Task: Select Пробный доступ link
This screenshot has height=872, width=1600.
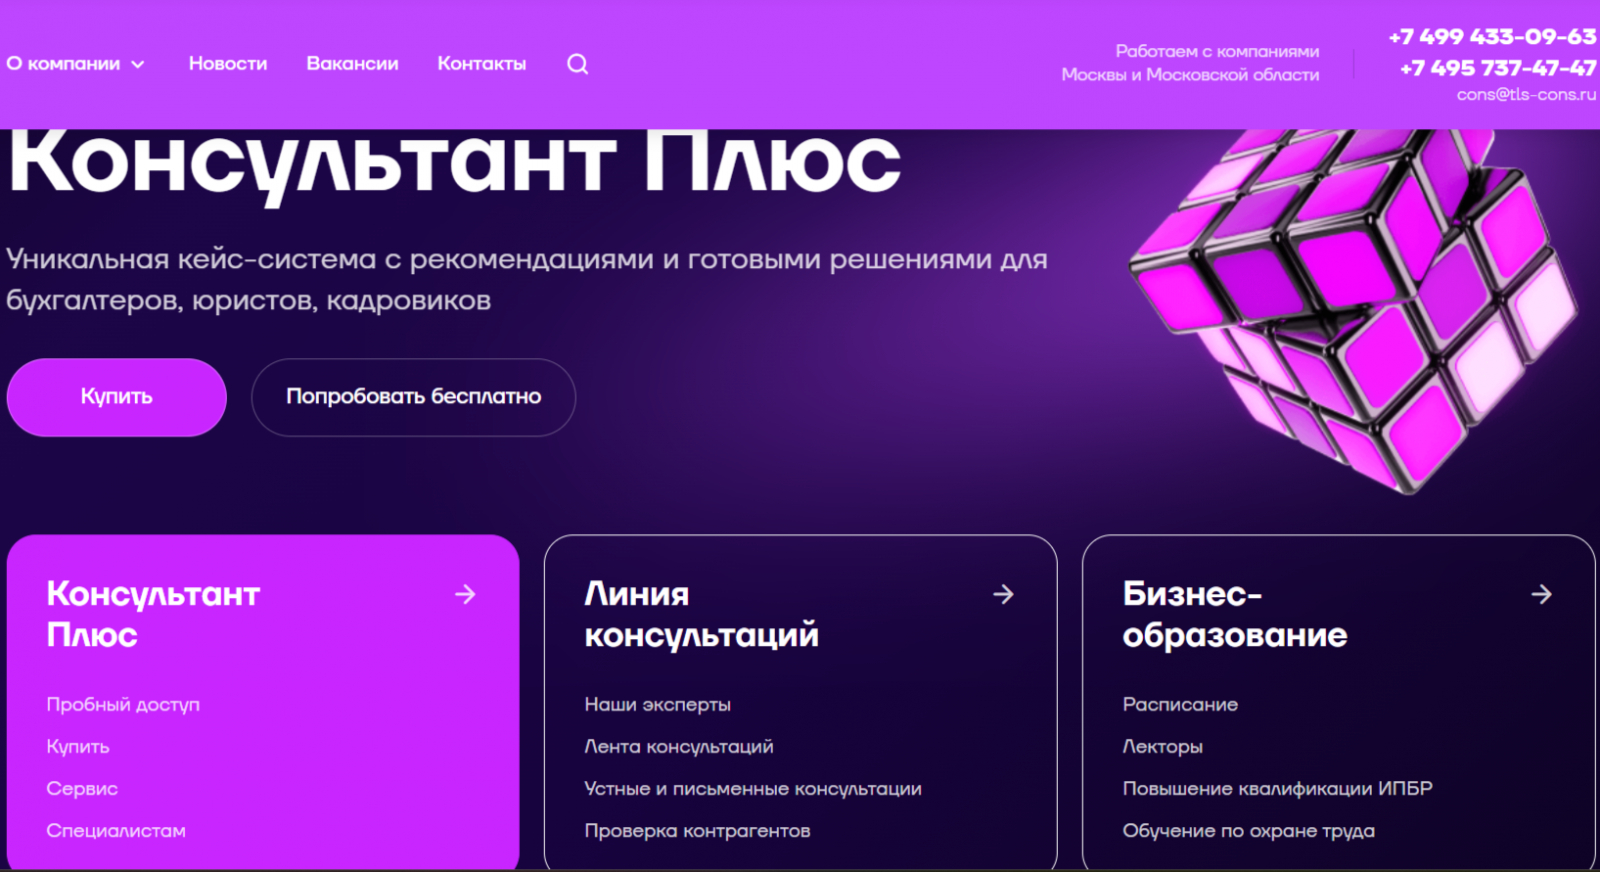Action: point(123,705)
